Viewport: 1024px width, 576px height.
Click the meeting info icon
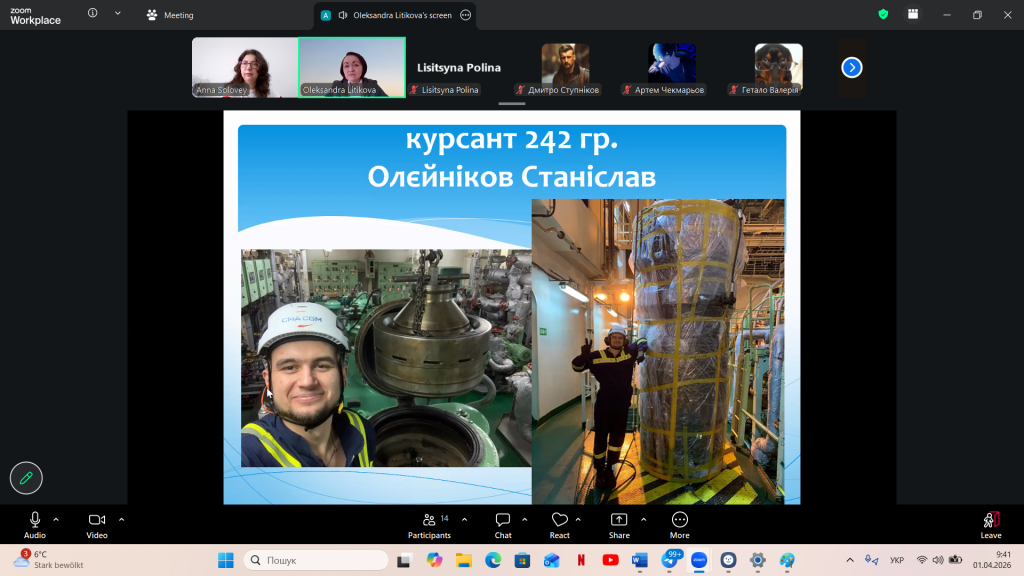[93, 14]
